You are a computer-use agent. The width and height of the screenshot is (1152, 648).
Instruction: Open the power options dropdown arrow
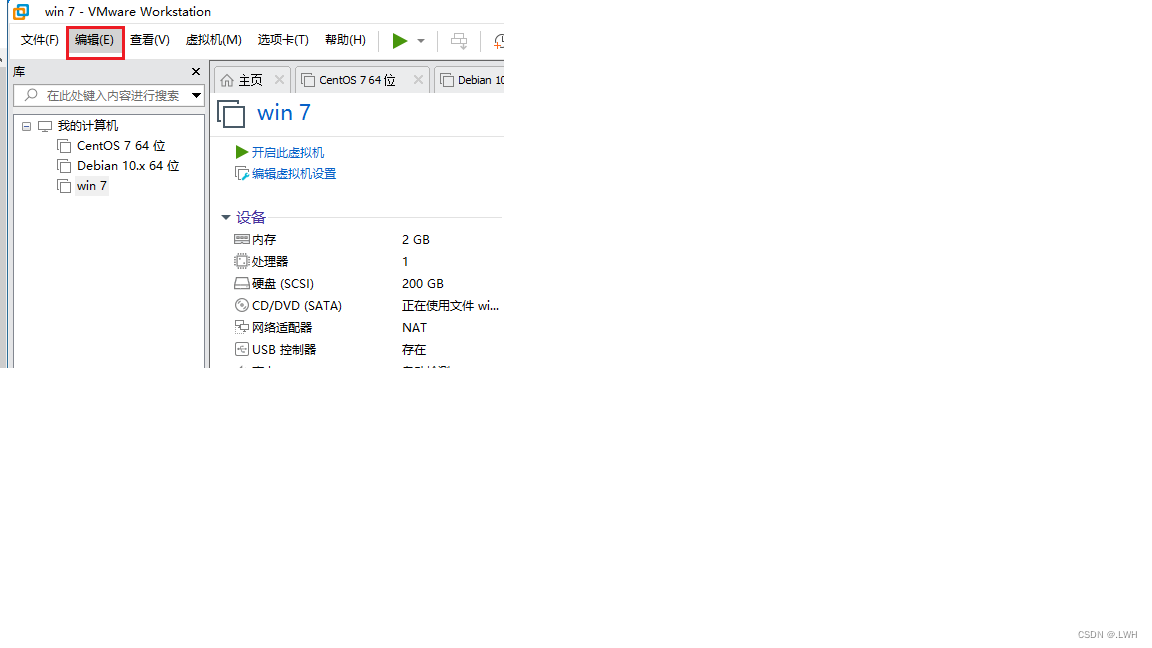[421, 41]
